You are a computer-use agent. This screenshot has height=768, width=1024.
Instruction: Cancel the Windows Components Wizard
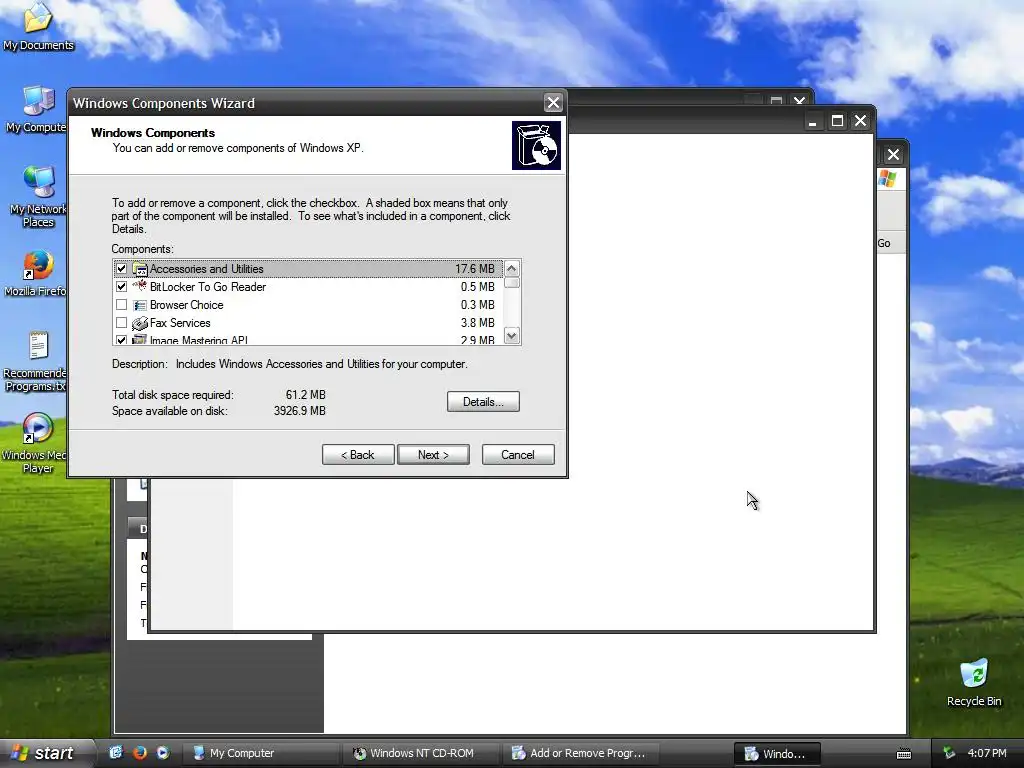[x=518, y=455]
